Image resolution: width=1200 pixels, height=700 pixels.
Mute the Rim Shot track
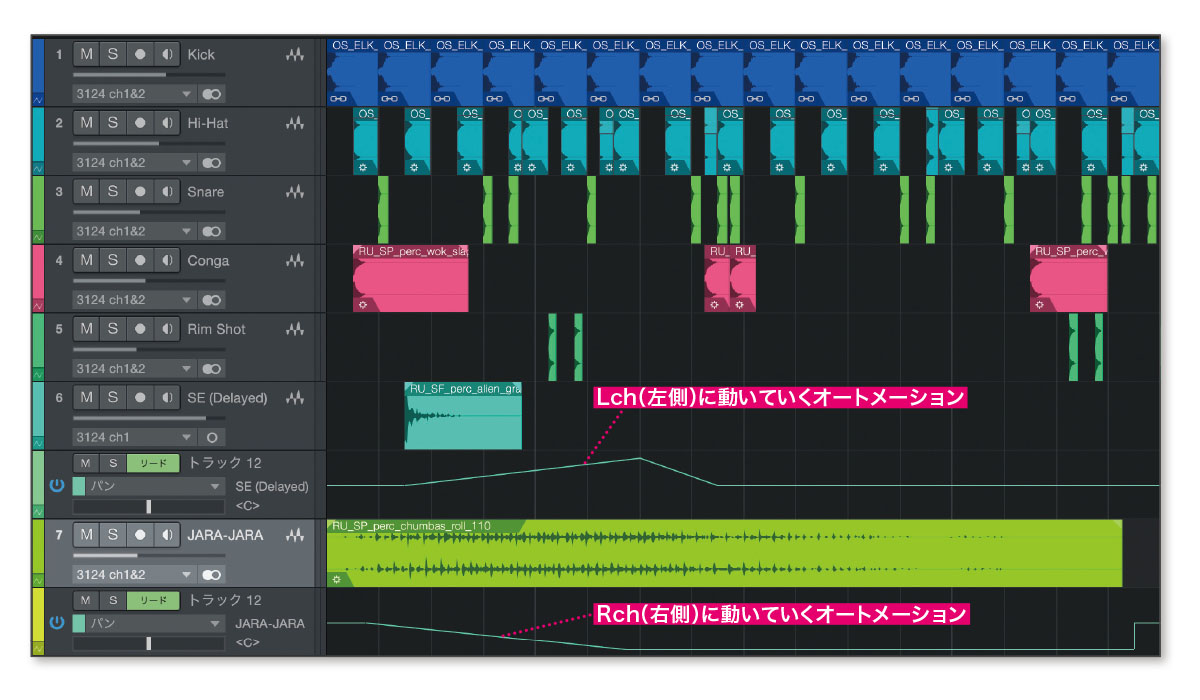(x=86, y=329)
